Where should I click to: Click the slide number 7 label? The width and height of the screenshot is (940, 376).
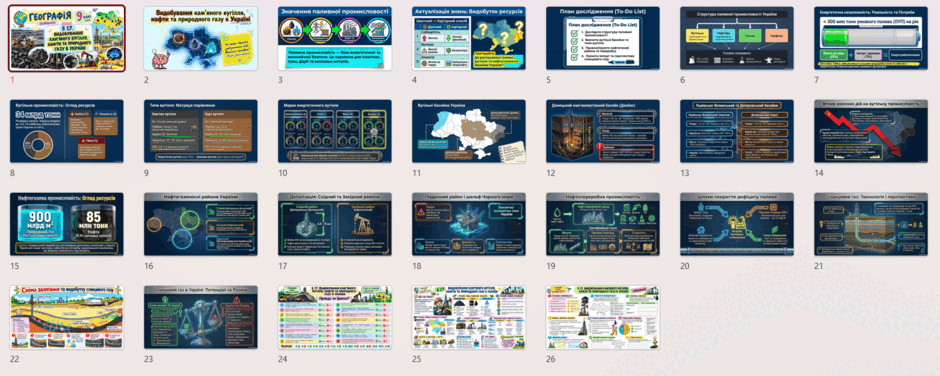[817, 80]
